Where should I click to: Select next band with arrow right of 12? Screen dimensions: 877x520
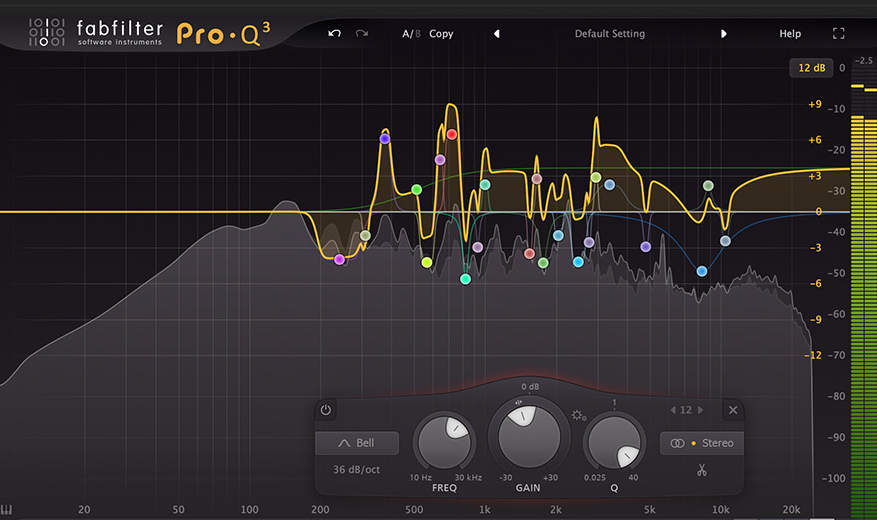coord(700,410)
